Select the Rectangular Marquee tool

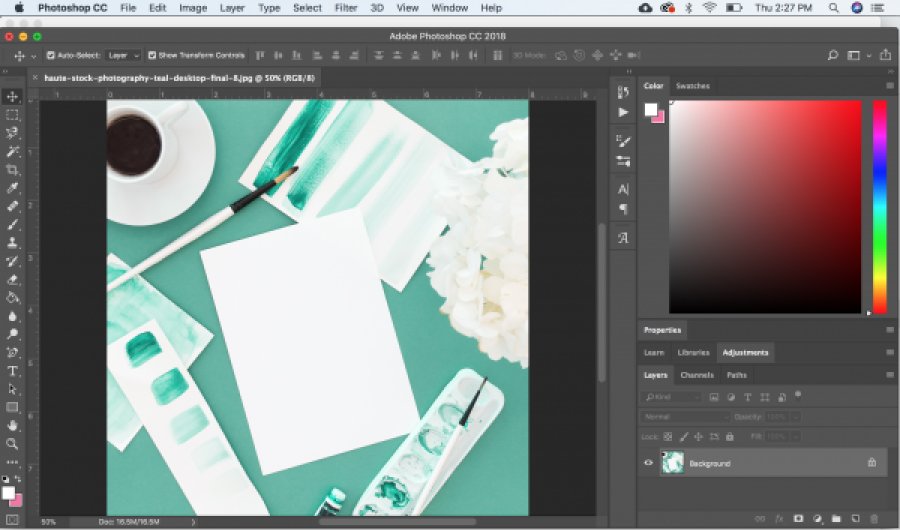12,115
